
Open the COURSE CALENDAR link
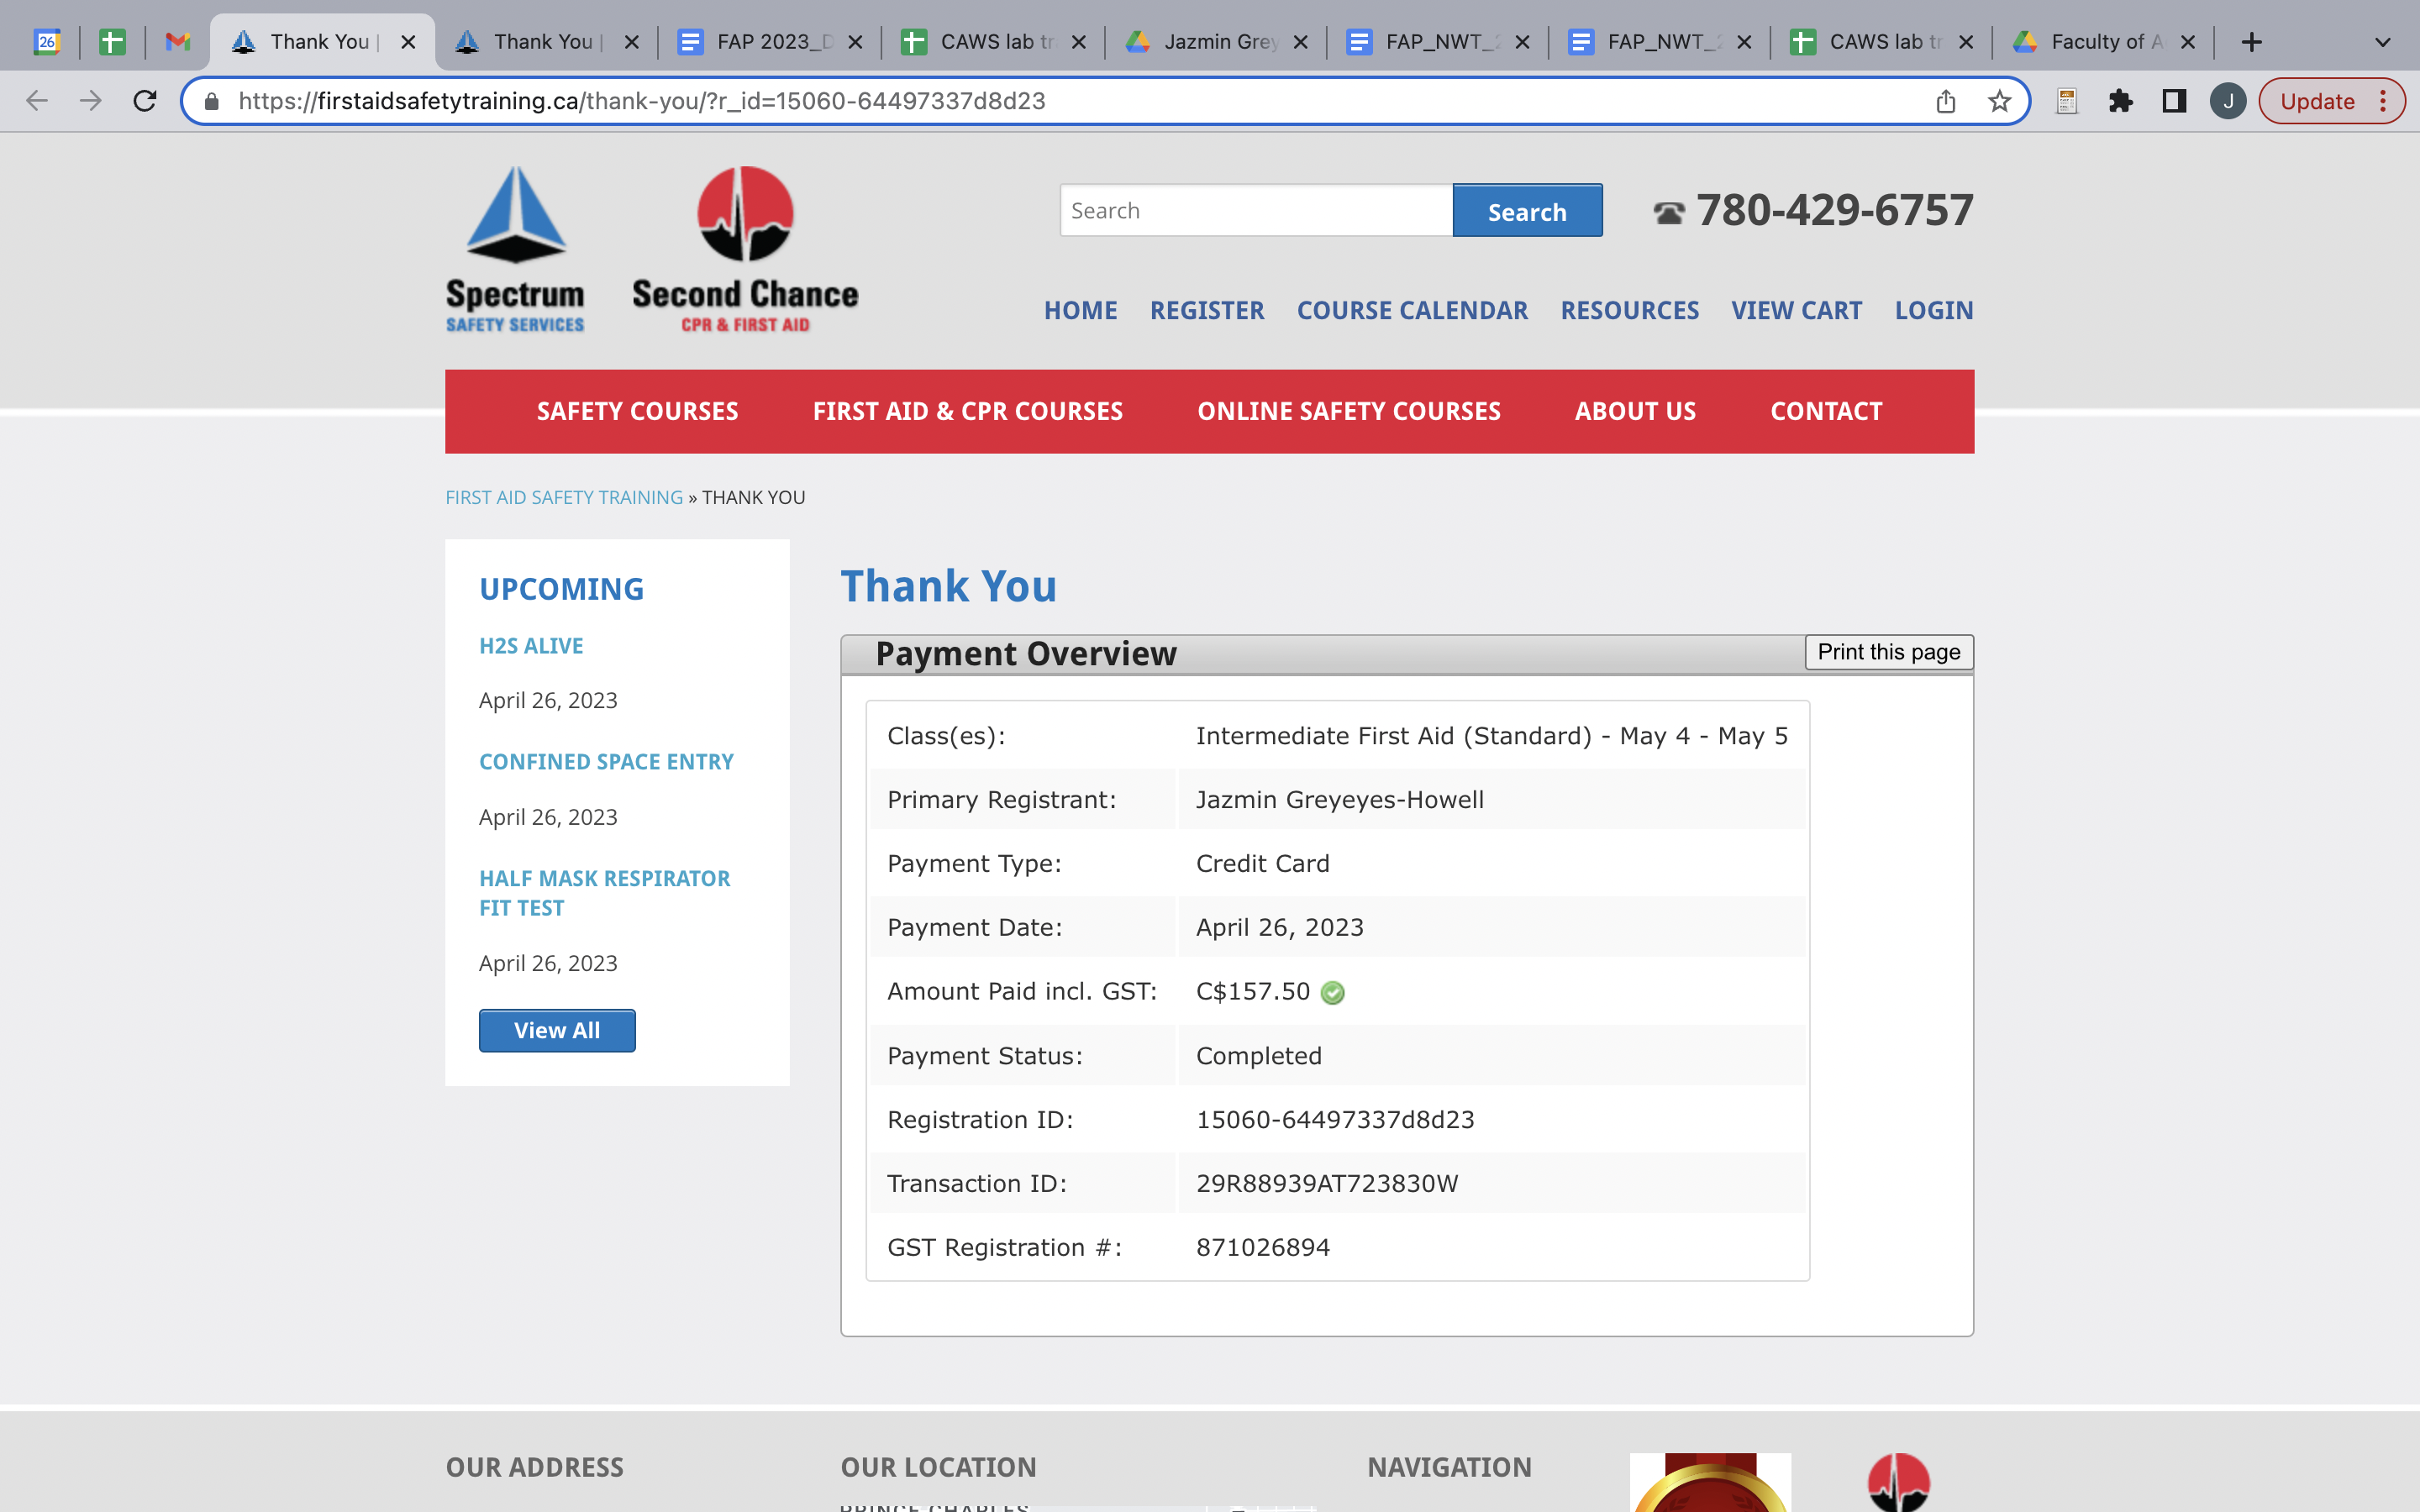pos(1412,311)
